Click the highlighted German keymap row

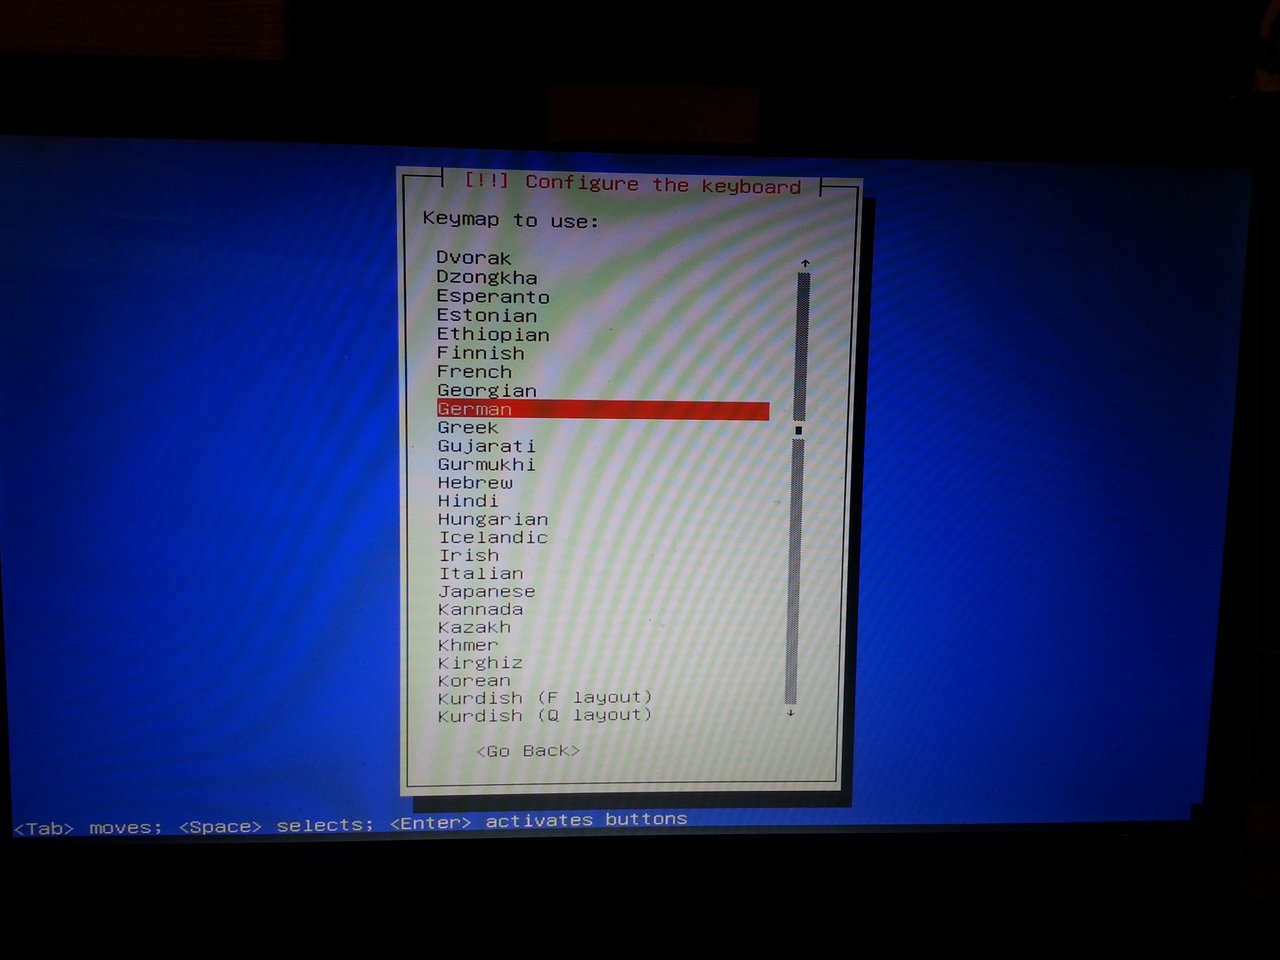point(603,410)
